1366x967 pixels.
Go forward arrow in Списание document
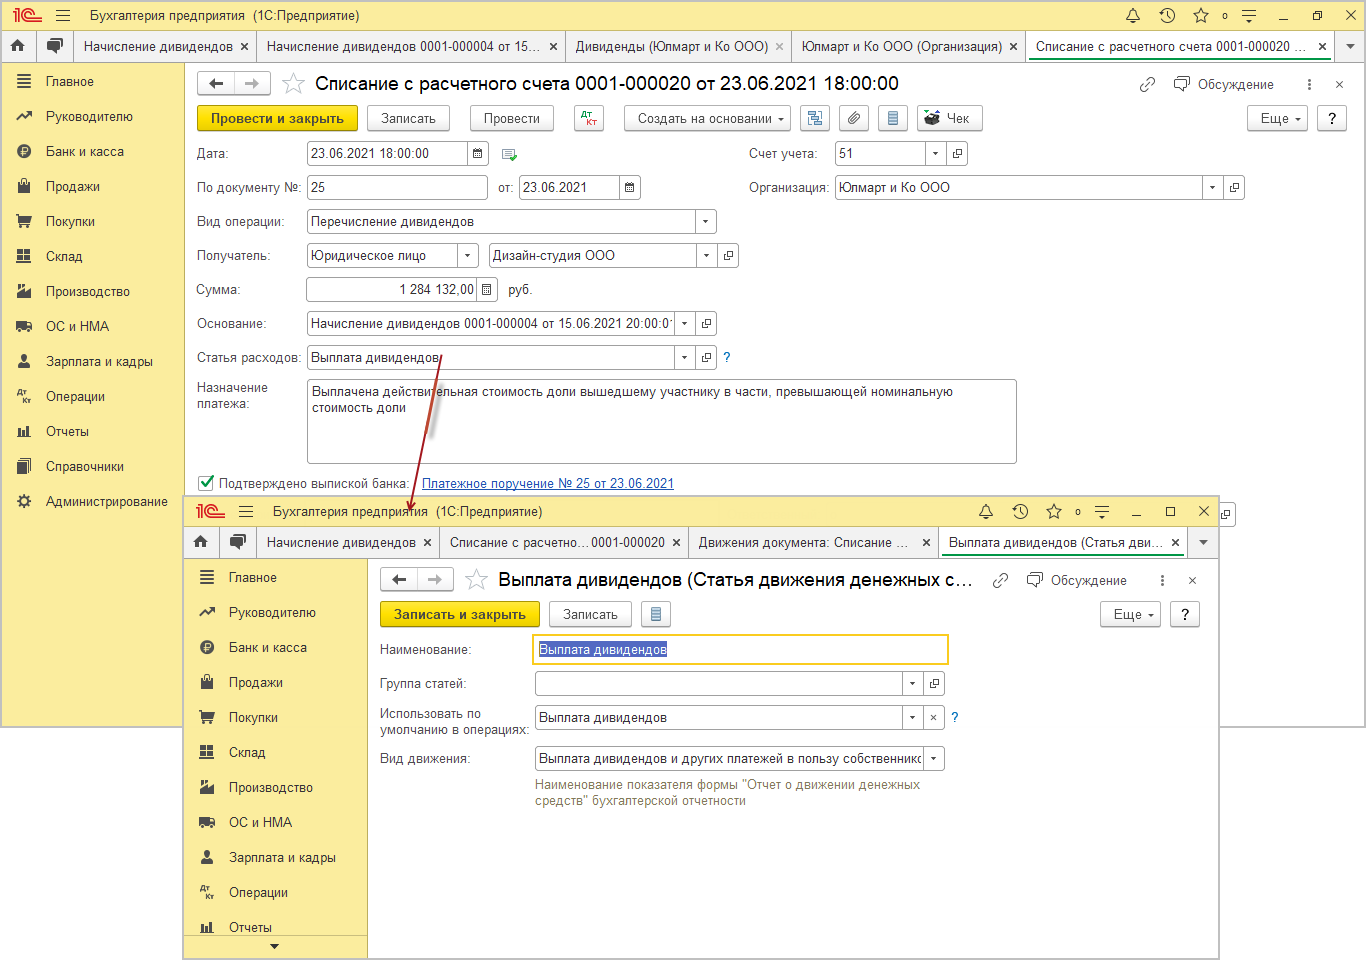click(252, 83)
